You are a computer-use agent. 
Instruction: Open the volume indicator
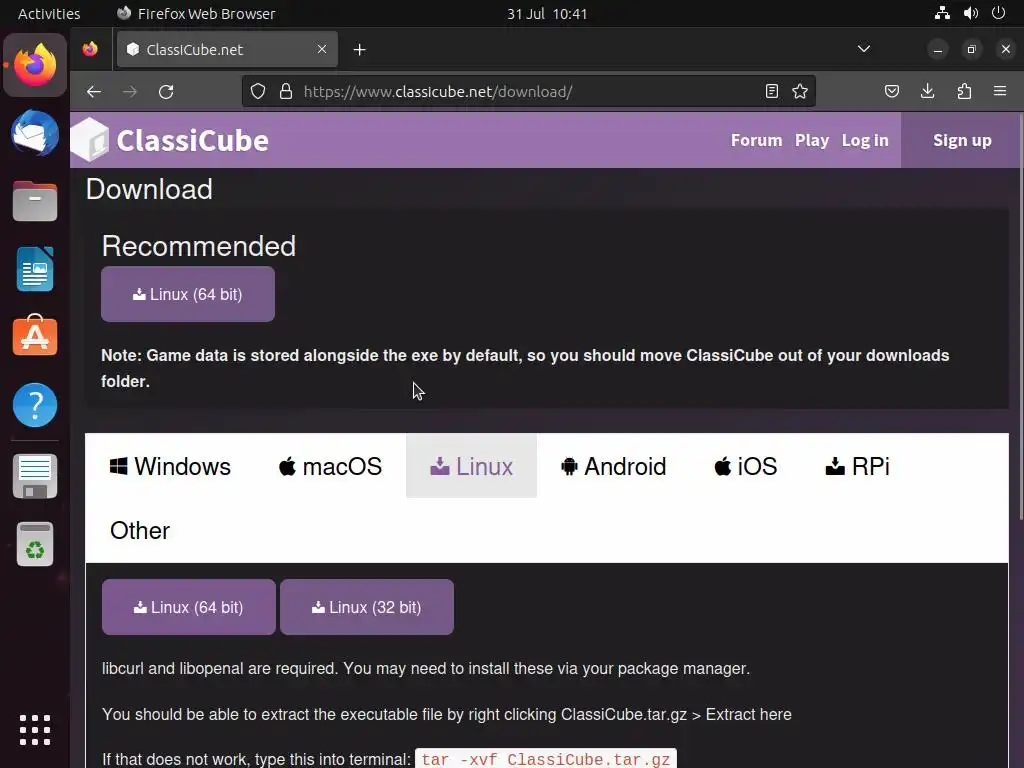click(x=970, y=13)
